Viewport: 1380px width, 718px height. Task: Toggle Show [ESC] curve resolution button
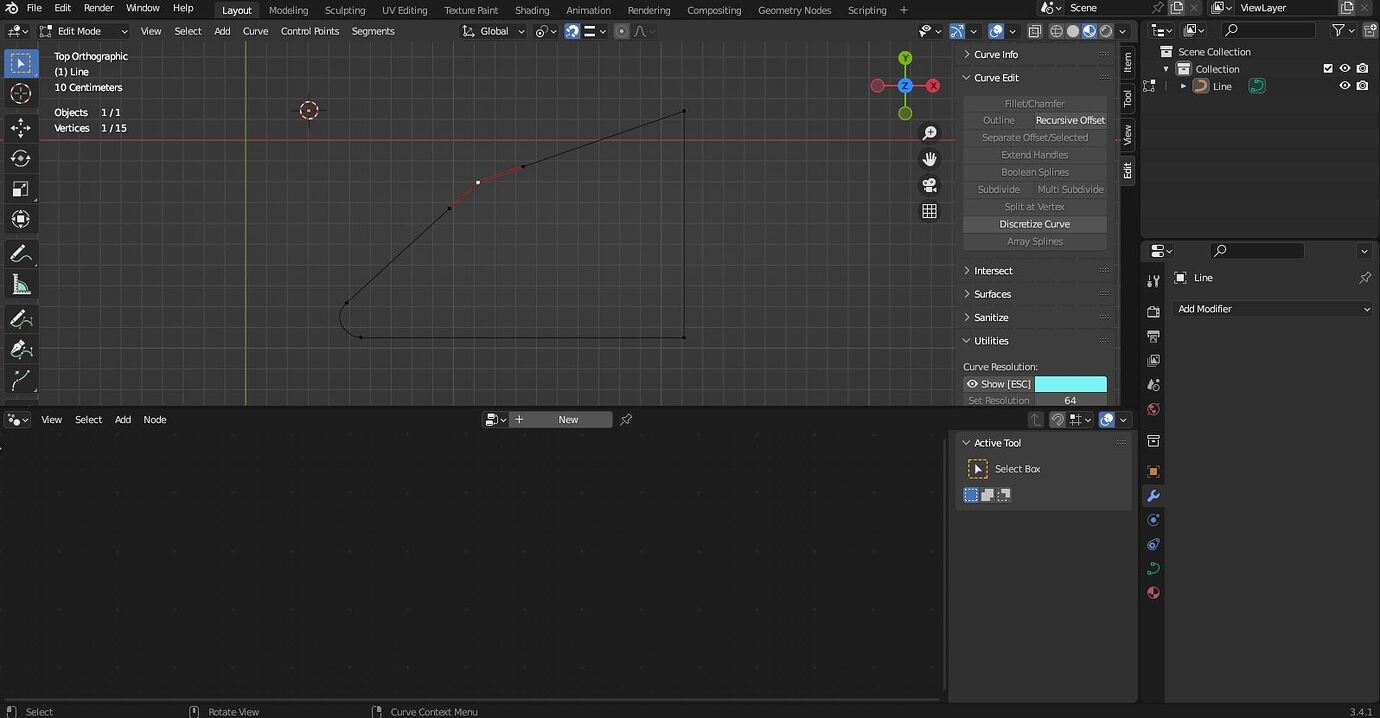pyautogui.click(x=999, y=384)
